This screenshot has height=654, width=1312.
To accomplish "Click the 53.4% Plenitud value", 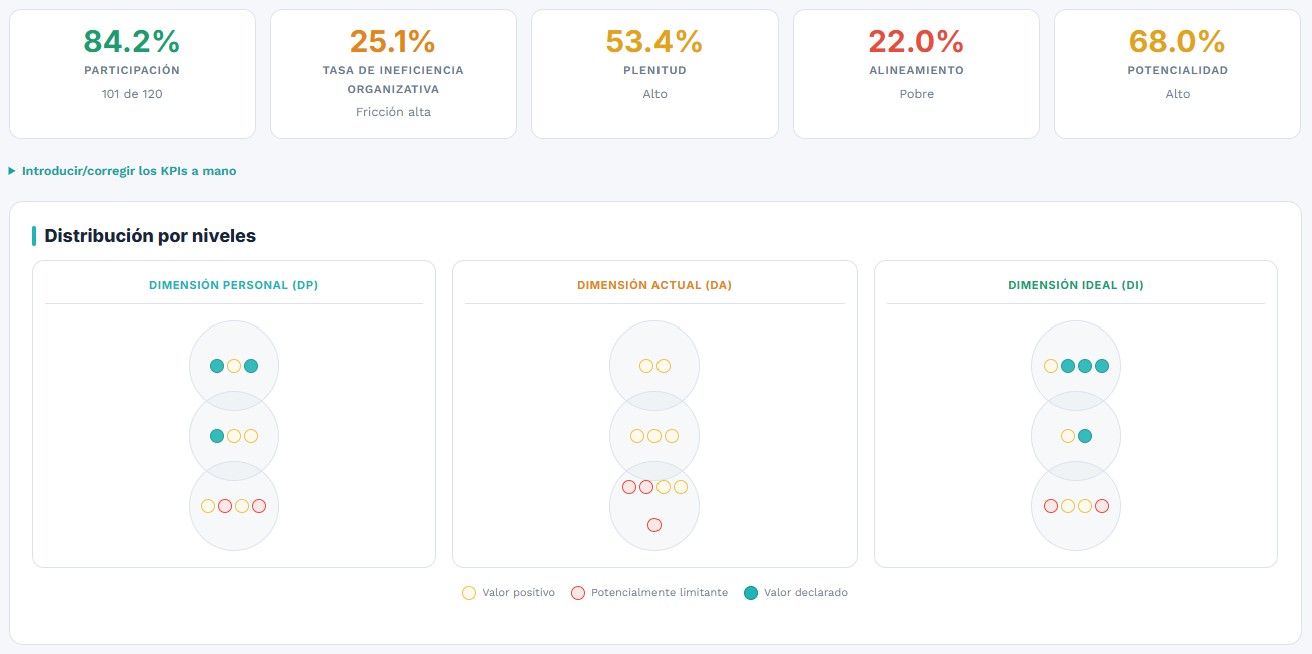I will [x=654, y=41].
